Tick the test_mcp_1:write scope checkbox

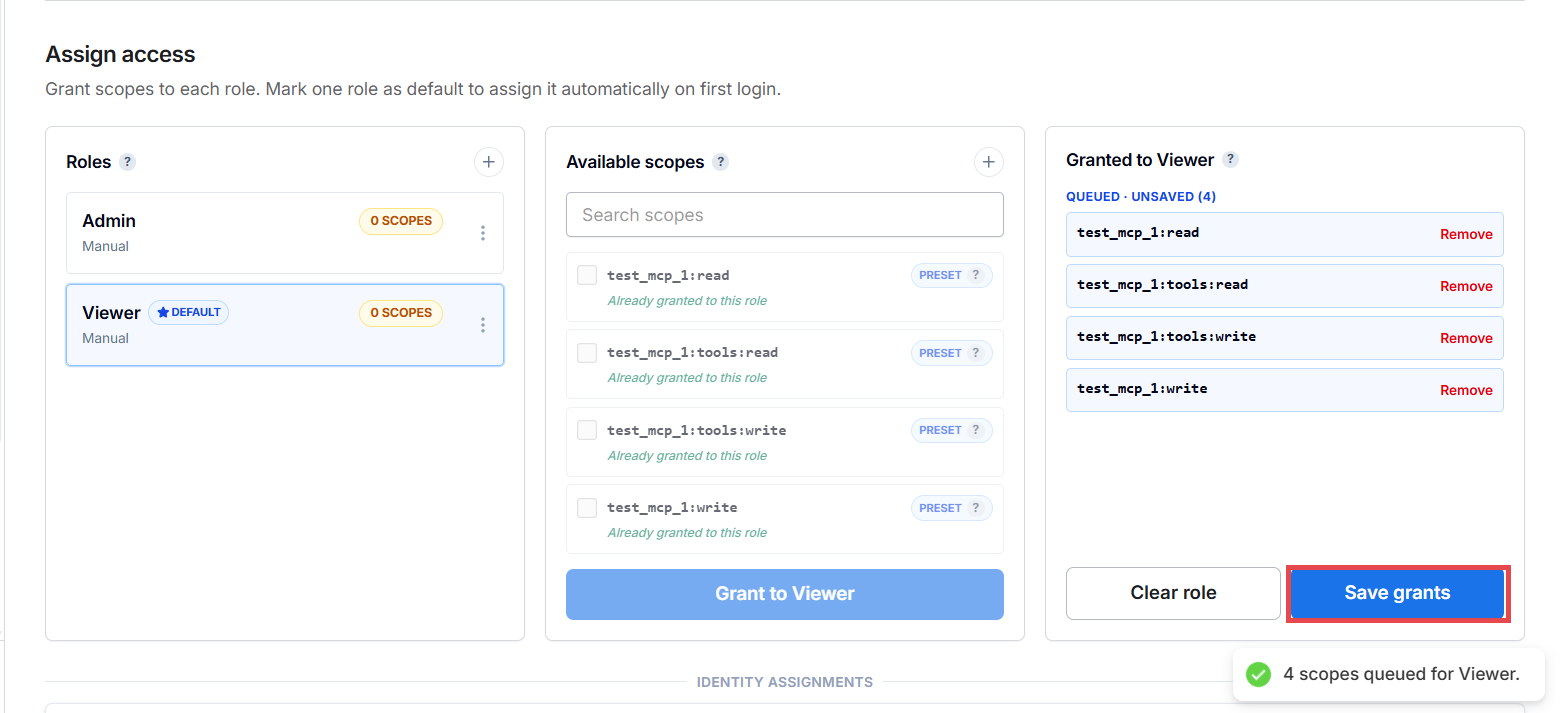[x=587, y=508]
